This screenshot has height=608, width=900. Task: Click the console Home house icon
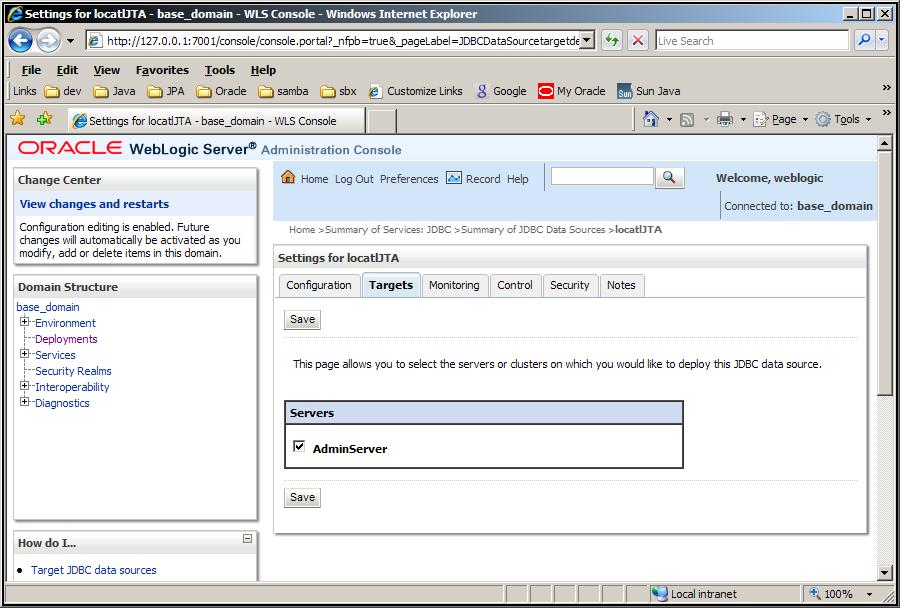288,177
